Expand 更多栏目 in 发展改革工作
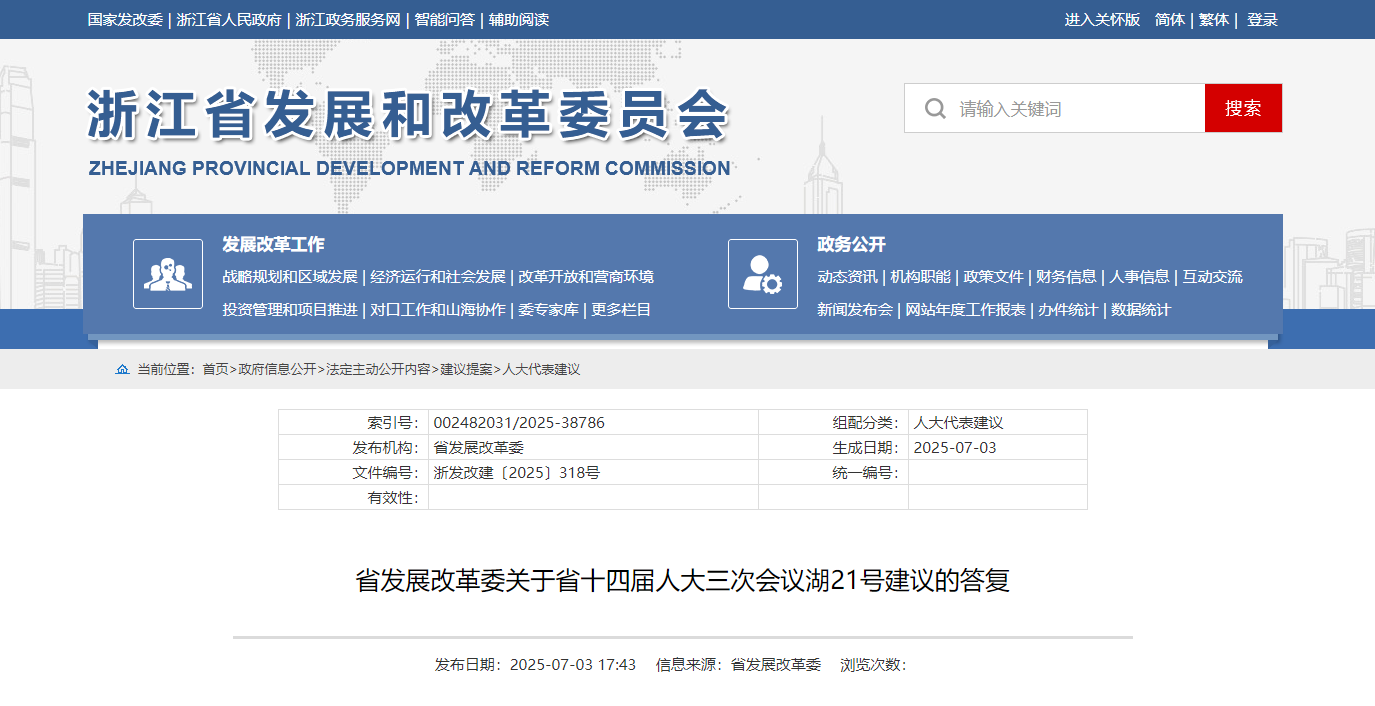The height and width of the screenshot is (706, 1375). click(x=621, y=310)
